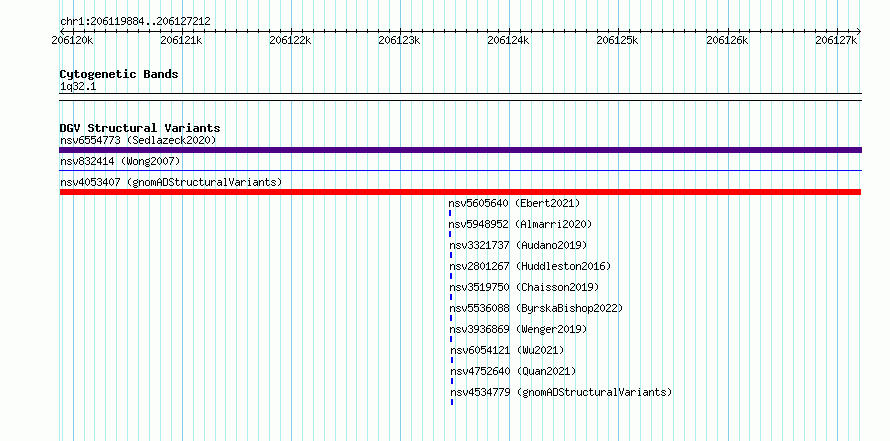Click blue marker under nsv6054121 Wu2021
The image size is (890, 441).
(452, 360)
